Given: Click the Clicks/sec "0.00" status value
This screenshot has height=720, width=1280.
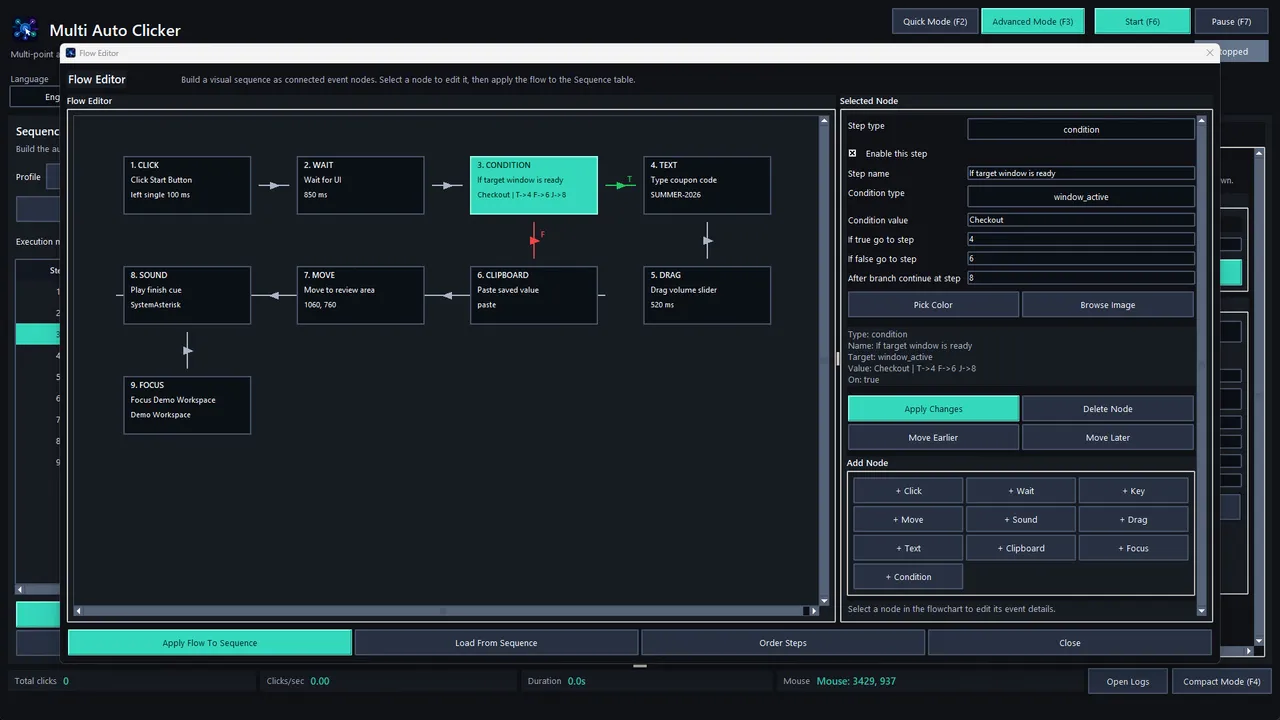Looking at the screenshot, I should coord(319,682).
